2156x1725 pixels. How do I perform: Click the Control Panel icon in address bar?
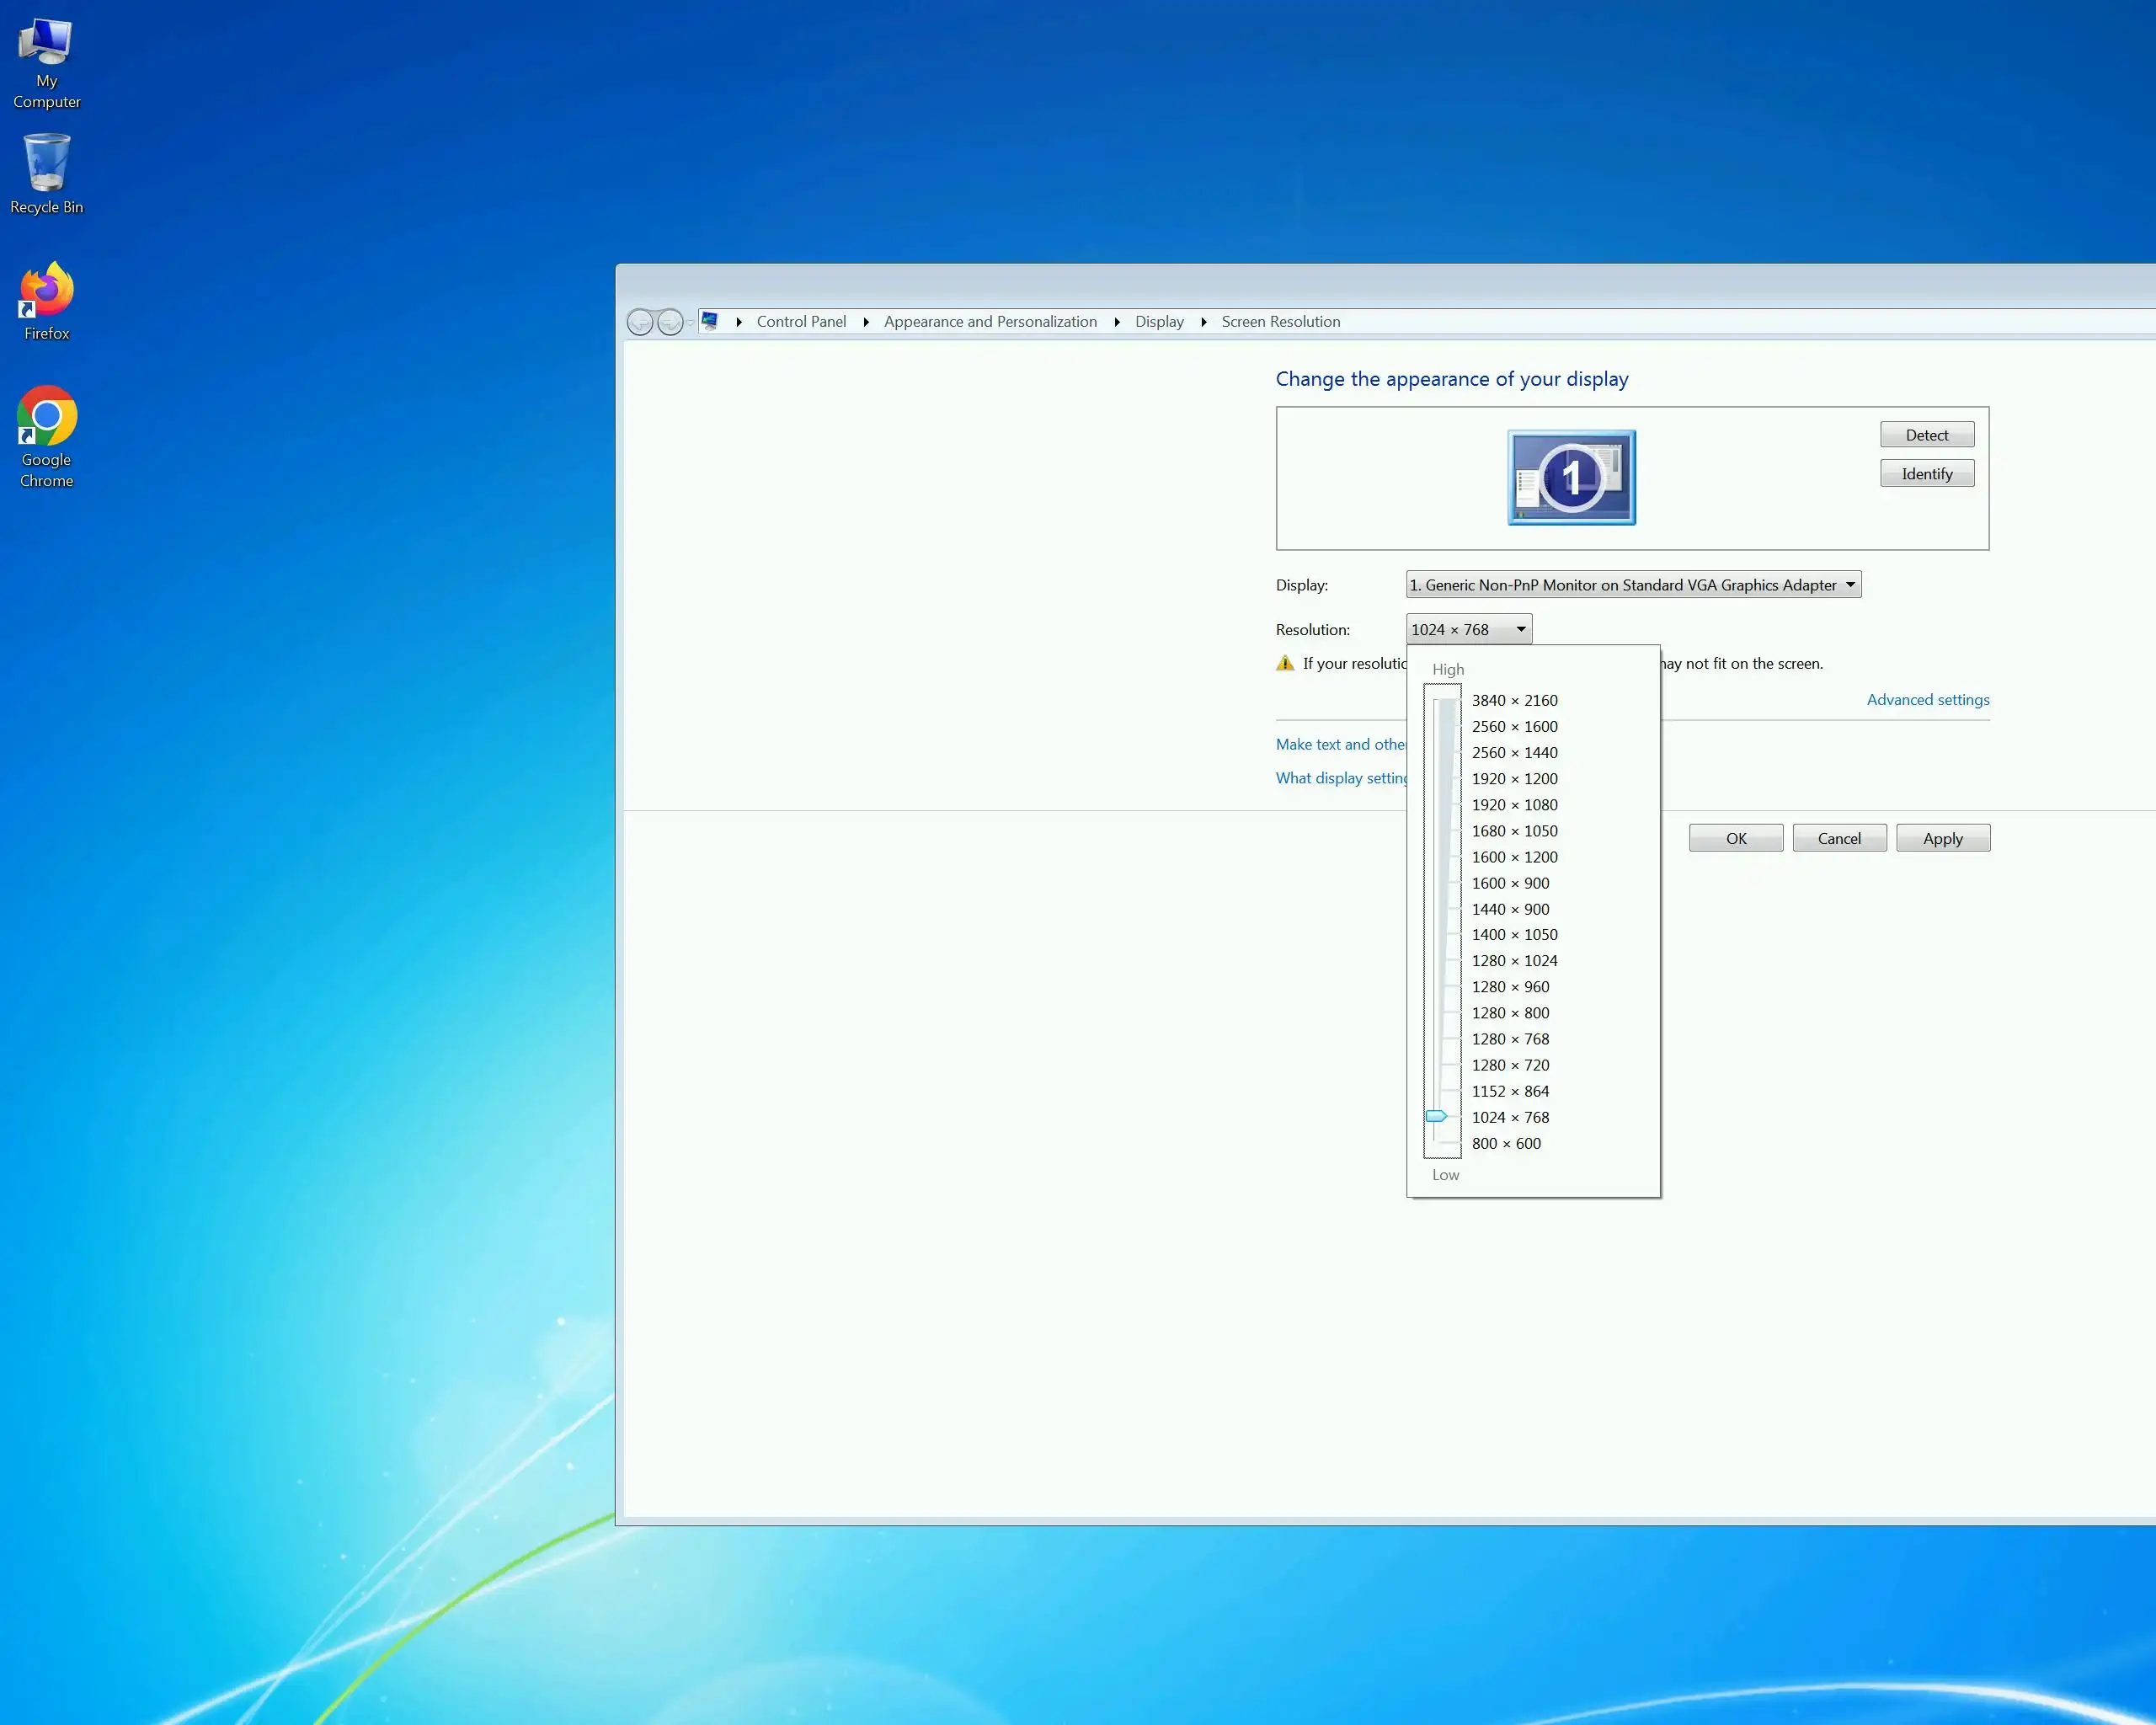coord(710,321)
